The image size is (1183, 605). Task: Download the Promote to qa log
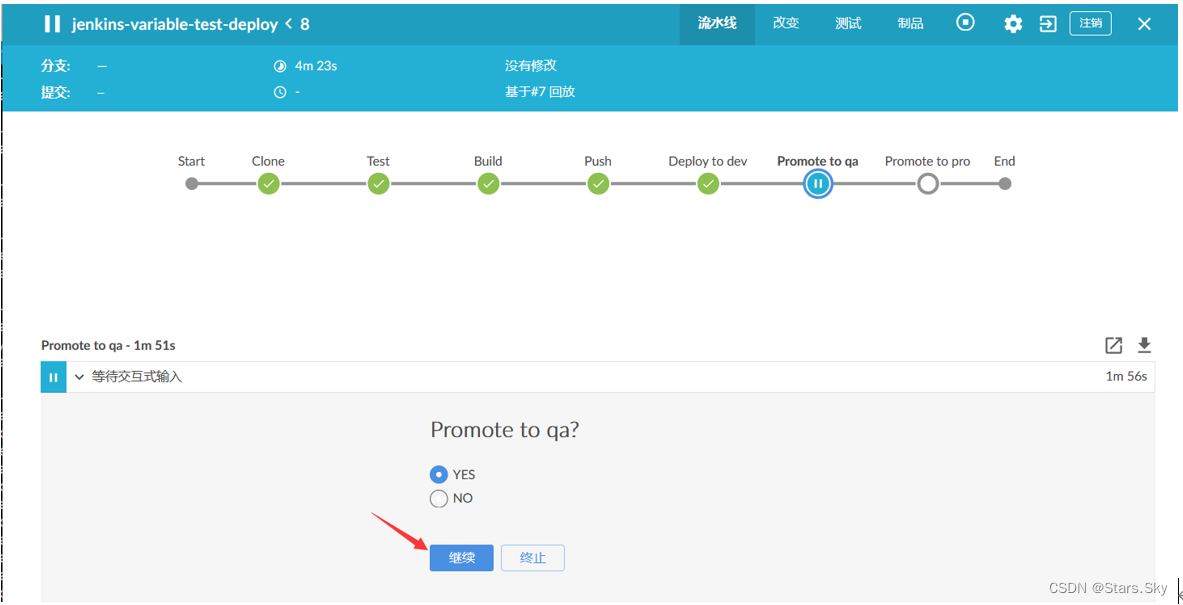1143,345
